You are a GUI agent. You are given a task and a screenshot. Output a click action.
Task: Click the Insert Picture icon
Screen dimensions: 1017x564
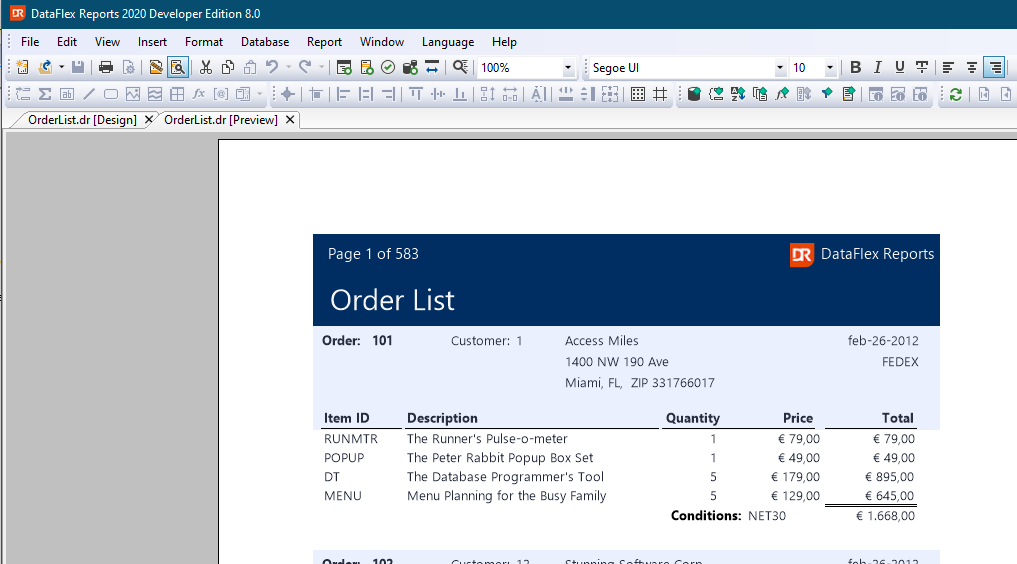pyautogui.click(x=133, y=95)
